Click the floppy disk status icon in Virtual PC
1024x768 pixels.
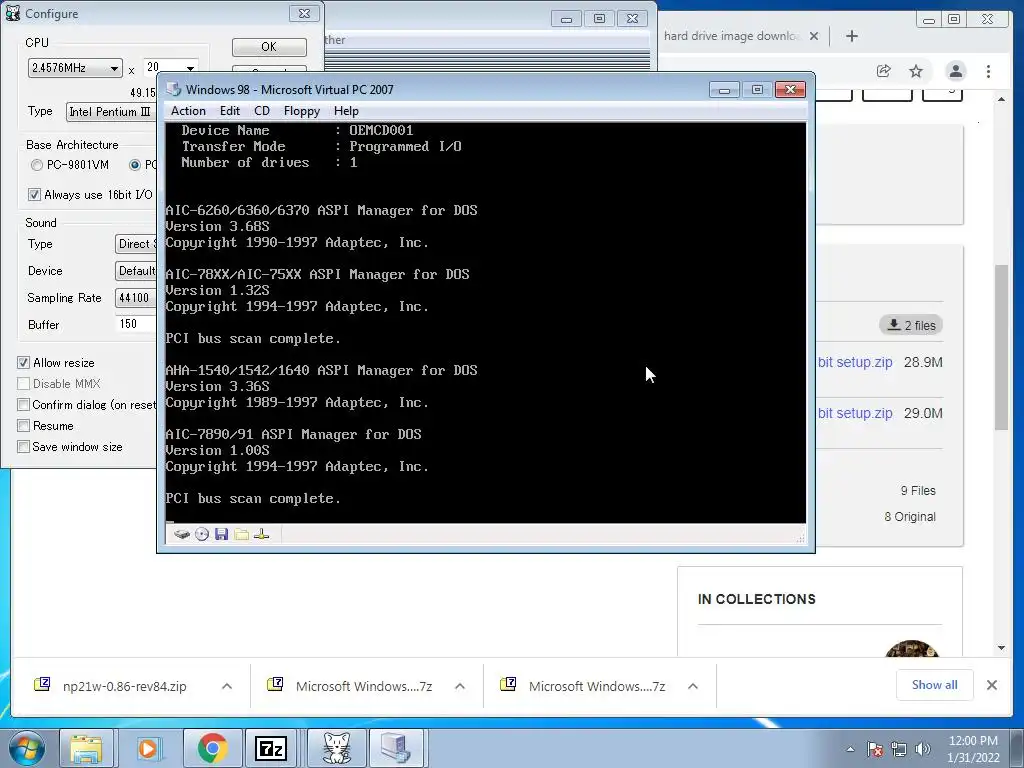click(221, 535)
